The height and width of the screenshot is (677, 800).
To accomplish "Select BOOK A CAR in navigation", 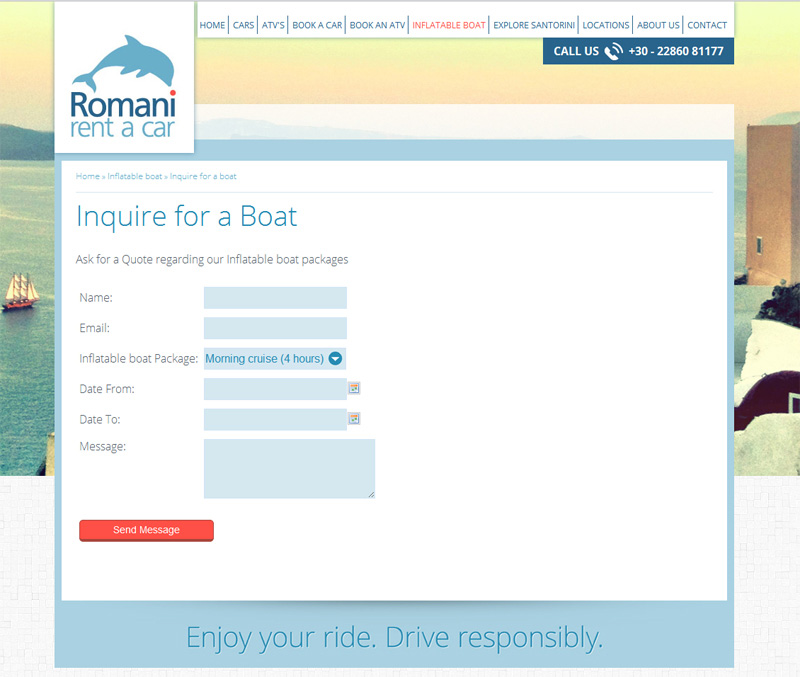I will coord(317,25).
